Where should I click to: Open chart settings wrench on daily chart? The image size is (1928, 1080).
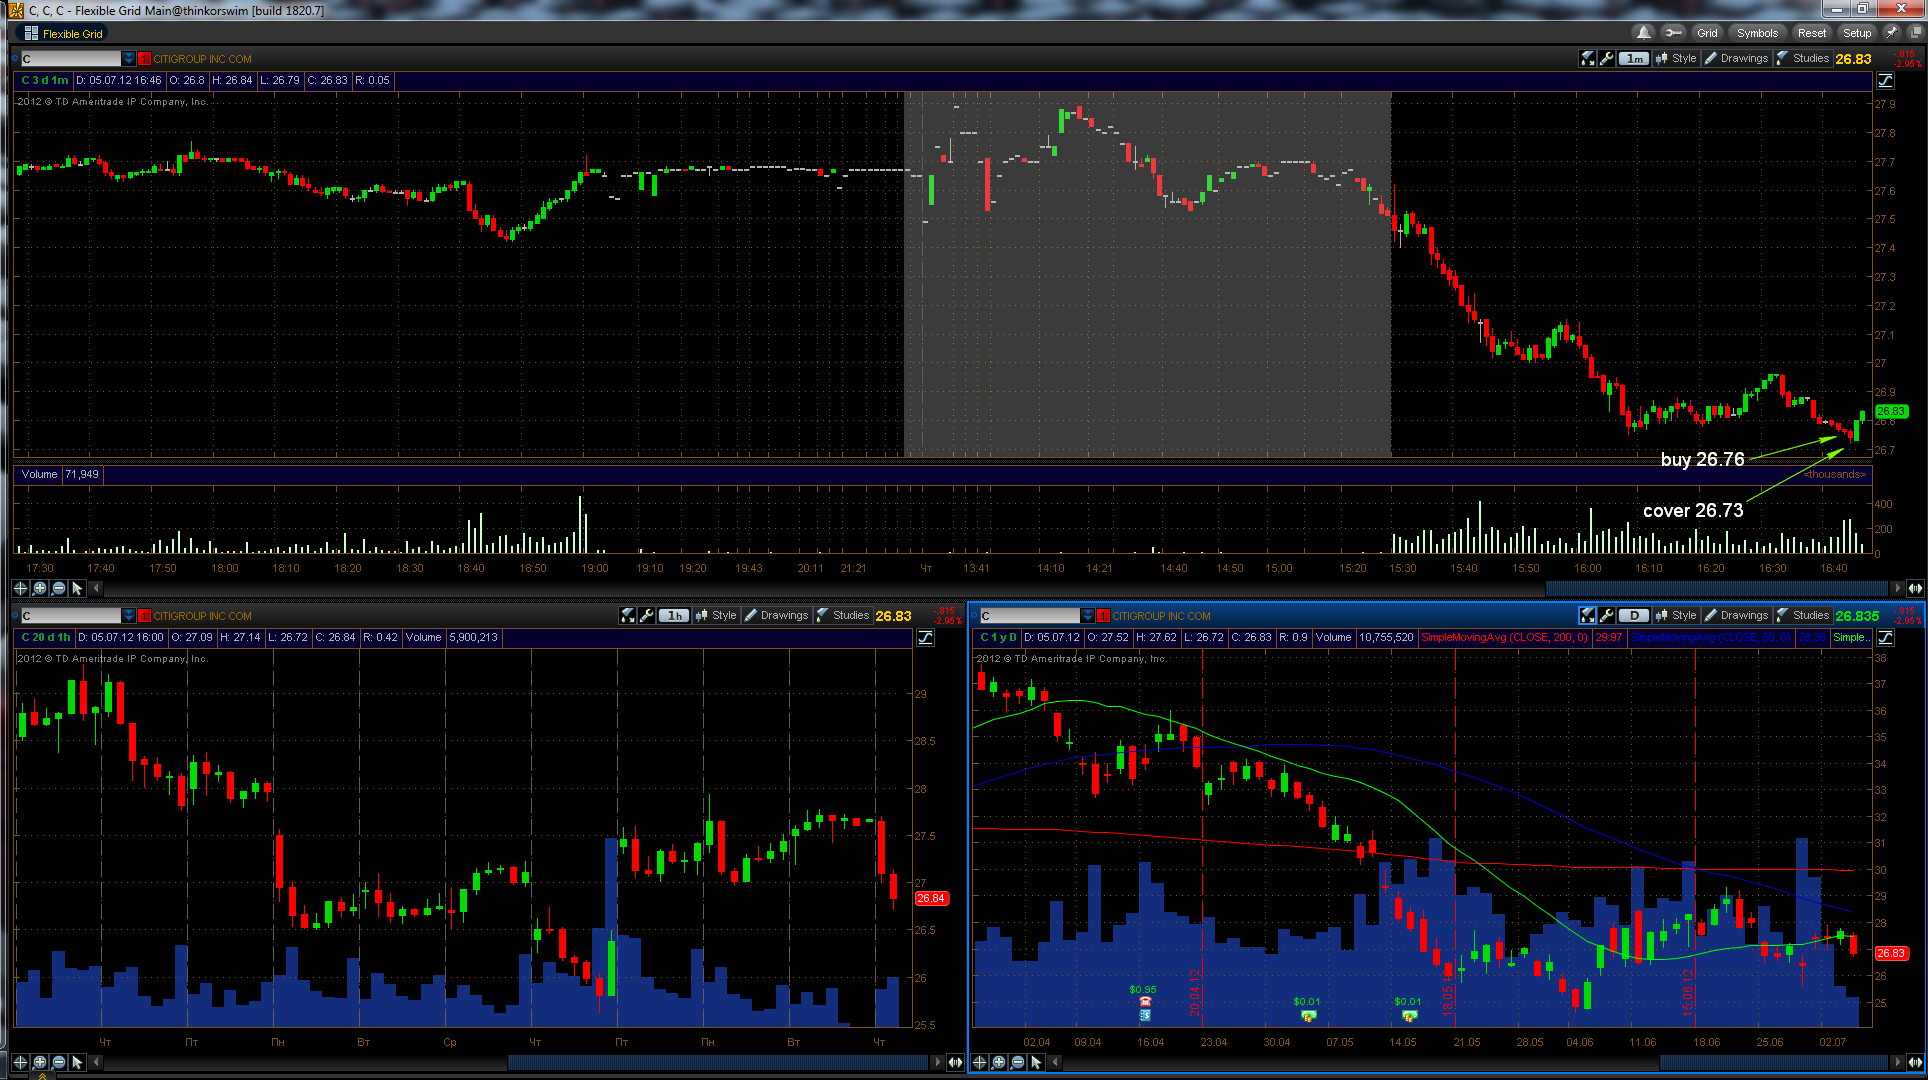click(1606, 616)
